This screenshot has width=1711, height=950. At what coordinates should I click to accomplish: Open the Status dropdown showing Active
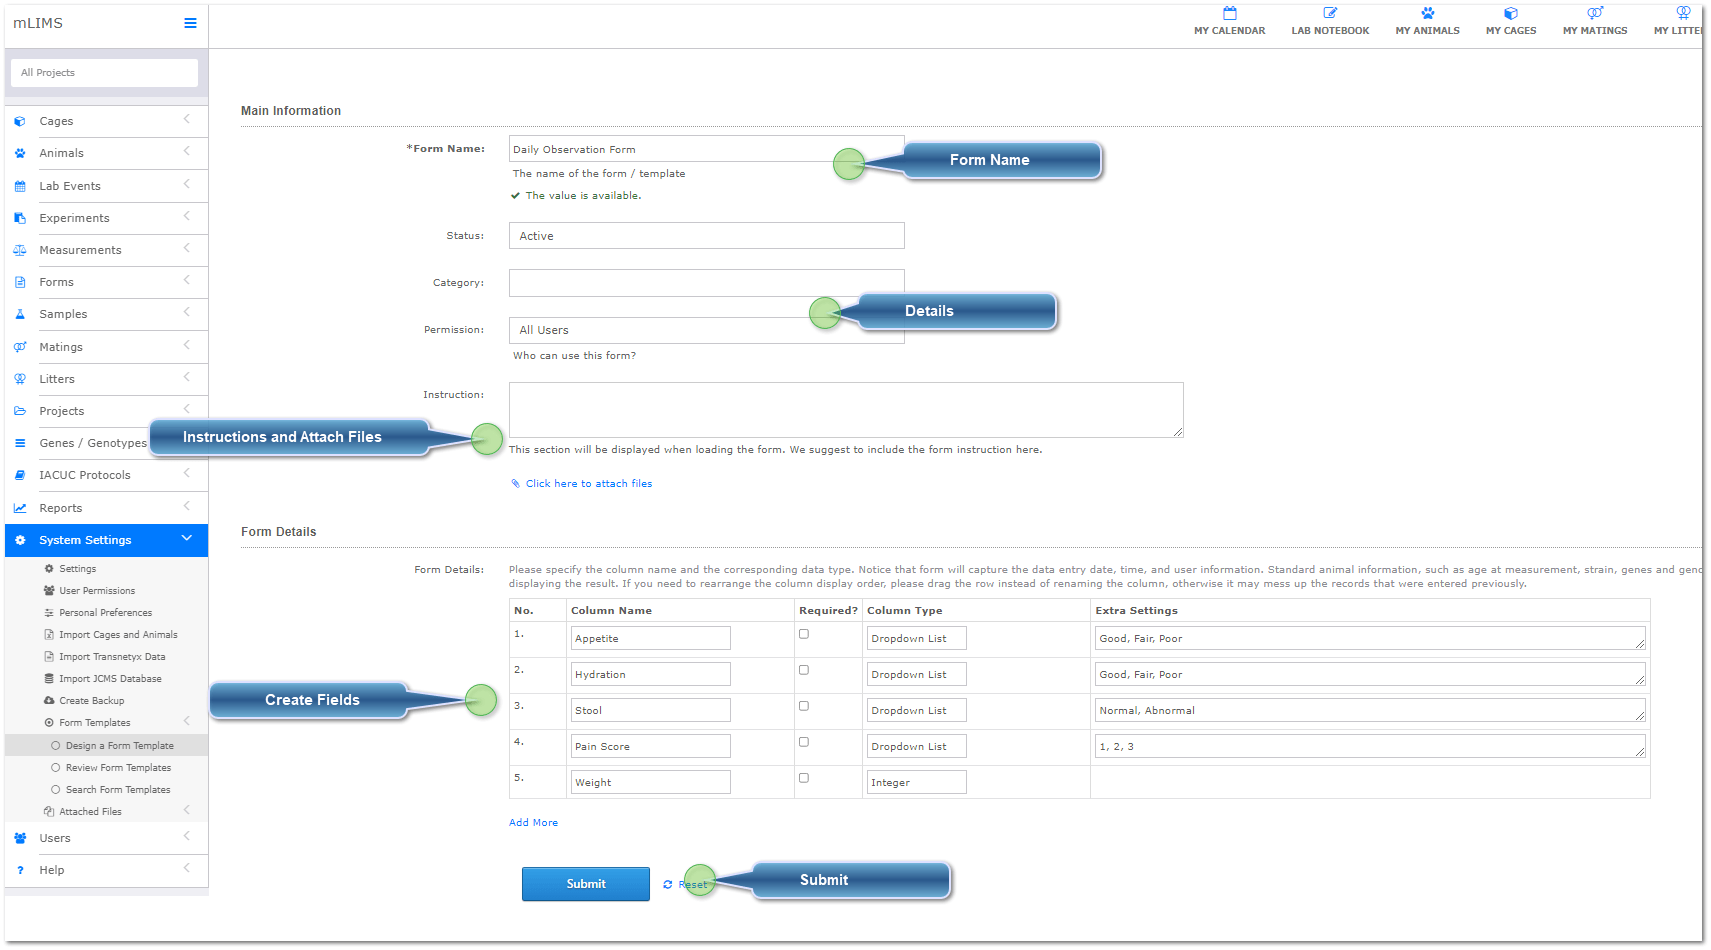706,235
